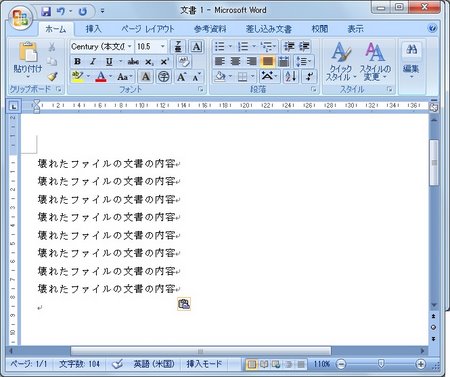Select the Format Painter brush
Image resolution: width=450 pixels, height=377 pixels.
click(52, 77)
